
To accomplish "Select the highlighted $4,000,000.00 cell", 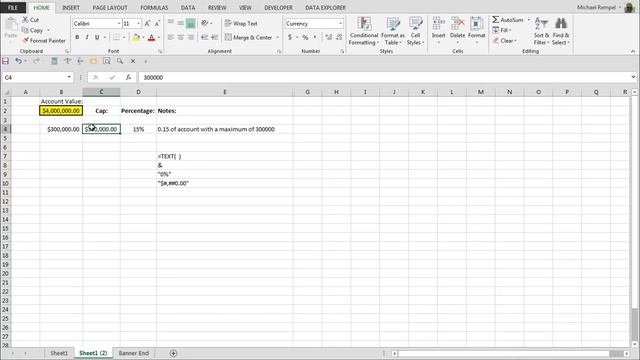I will click(61, 111).
